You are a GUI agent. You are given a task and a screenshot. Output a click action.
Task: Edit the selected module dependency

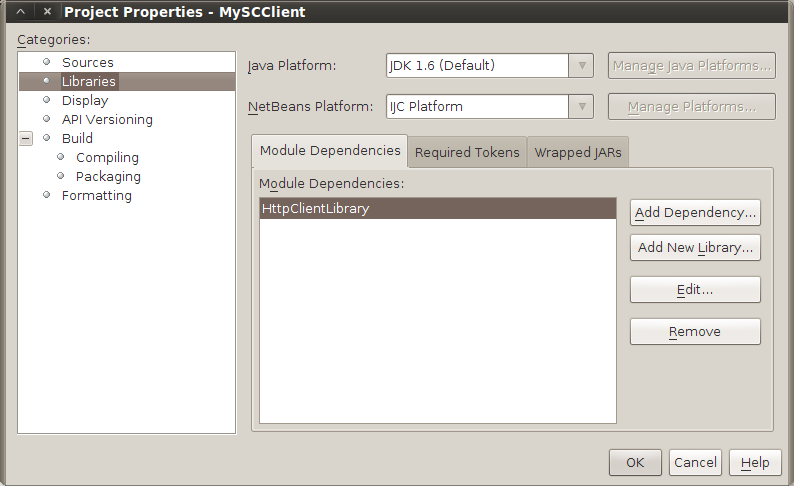point(695,290)
